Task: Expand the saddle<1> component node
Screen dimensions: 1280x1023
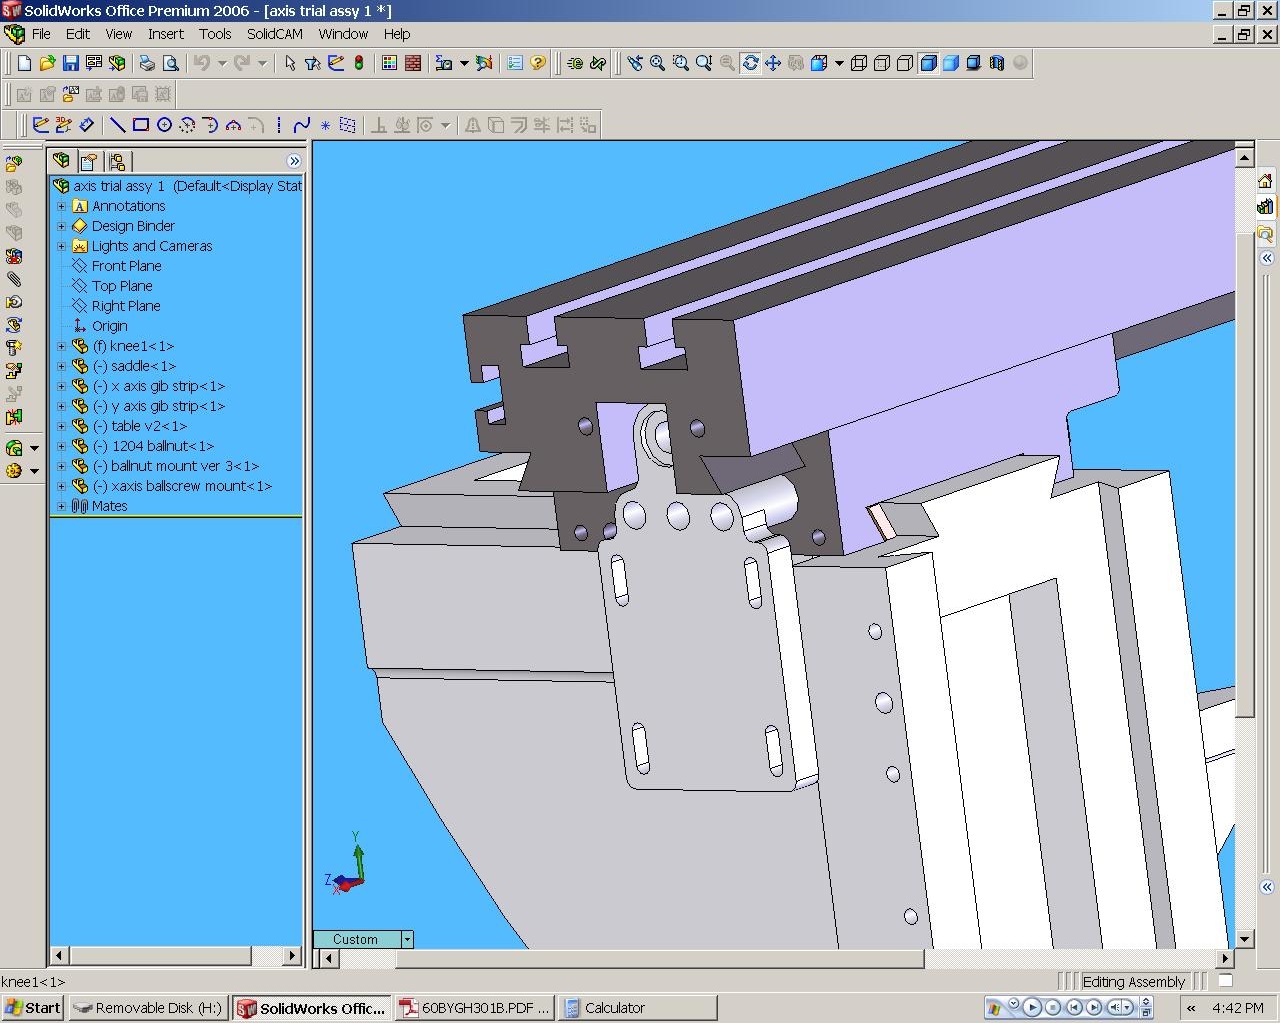Action: pyautogui.click(x=62, y=366)
